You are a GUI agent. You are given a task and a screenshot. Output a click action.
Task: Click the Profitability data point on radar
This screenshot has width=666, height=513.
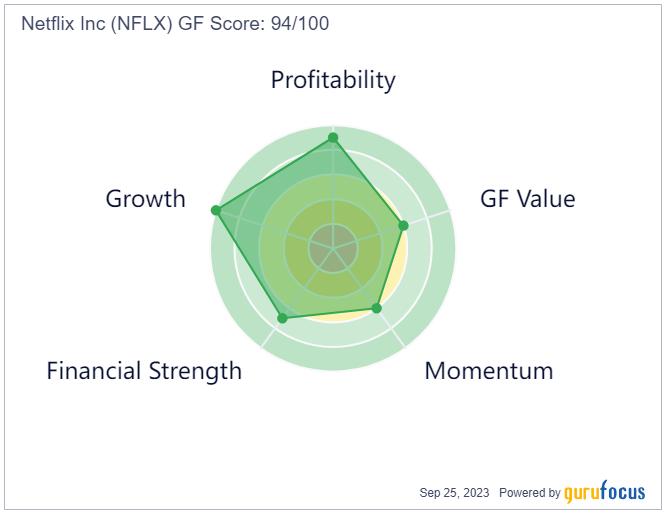[333, 138]
